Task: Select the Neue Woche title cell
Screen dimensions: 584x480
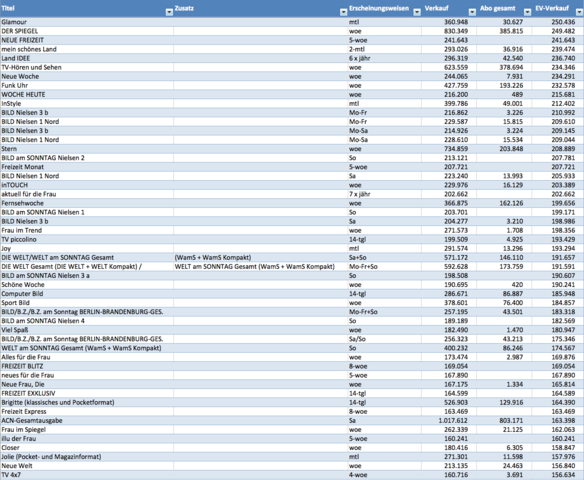Action: pyautogui.click(x=87, y=76)
